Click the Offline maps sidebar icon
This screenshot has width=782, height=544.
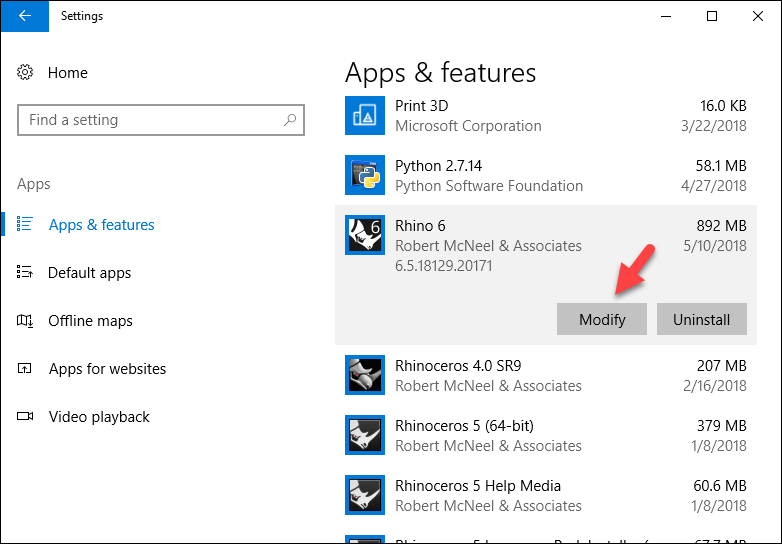click(25, 321)
